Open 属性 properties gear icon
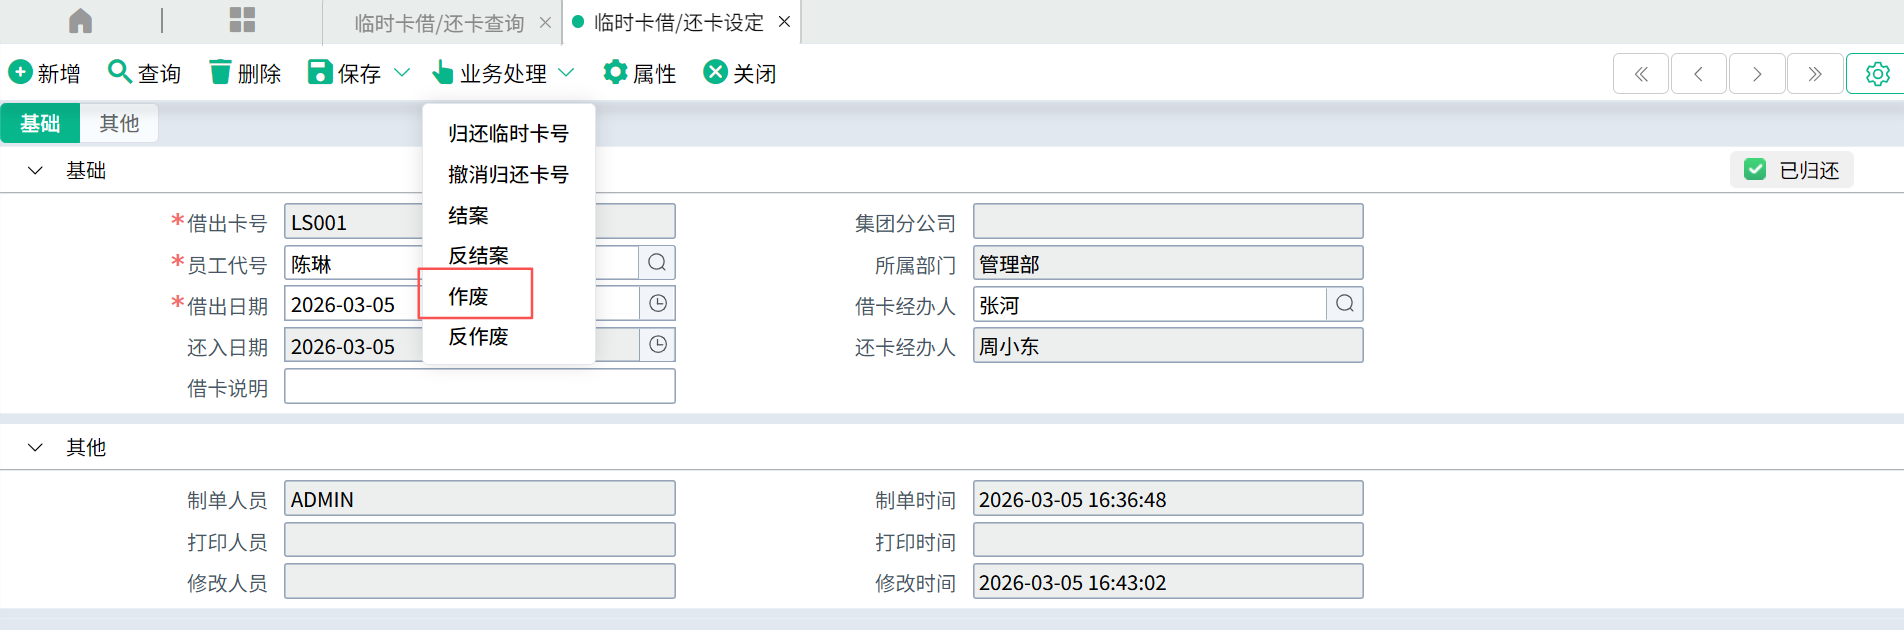This screenshot has width=1904, height=630. [x=615, y=72]
